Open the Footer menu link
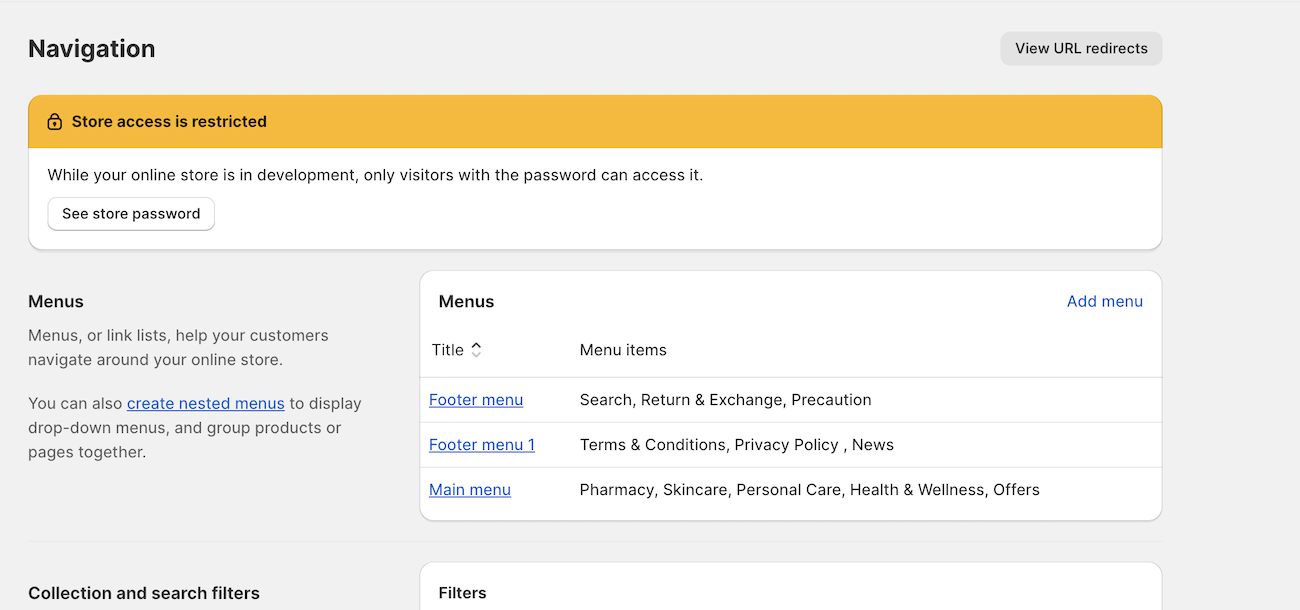The width and height of the screenshot is (1300, 610). tap(476, 400)
